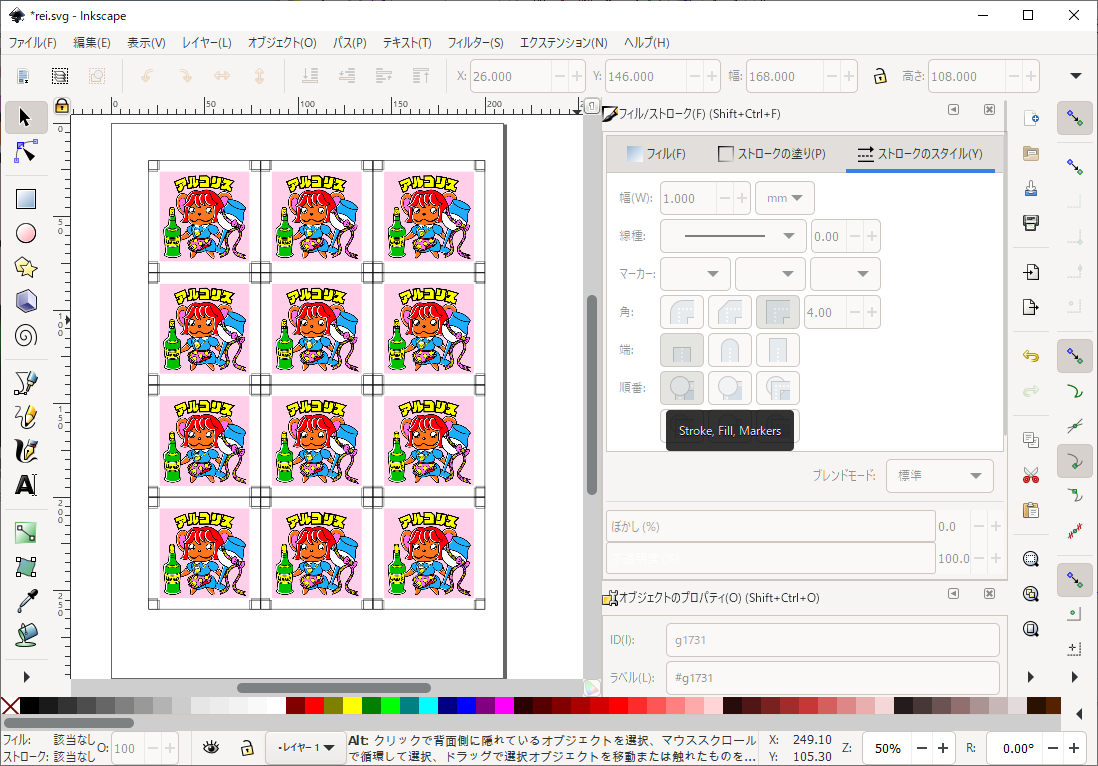Expand more tools in the left toolbox
This screenshot has width=1098, height=766.
point(26,677)
